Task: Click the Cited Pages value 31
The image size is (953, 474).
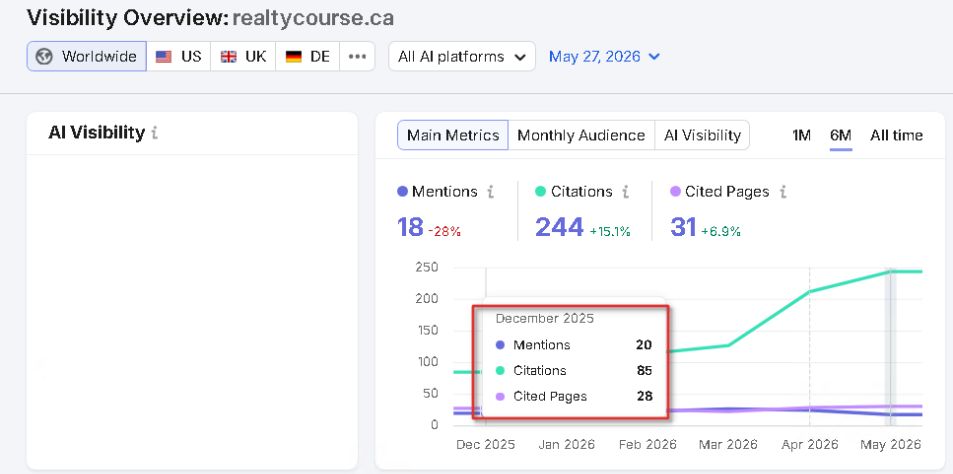Action: (x=683, y=227)
